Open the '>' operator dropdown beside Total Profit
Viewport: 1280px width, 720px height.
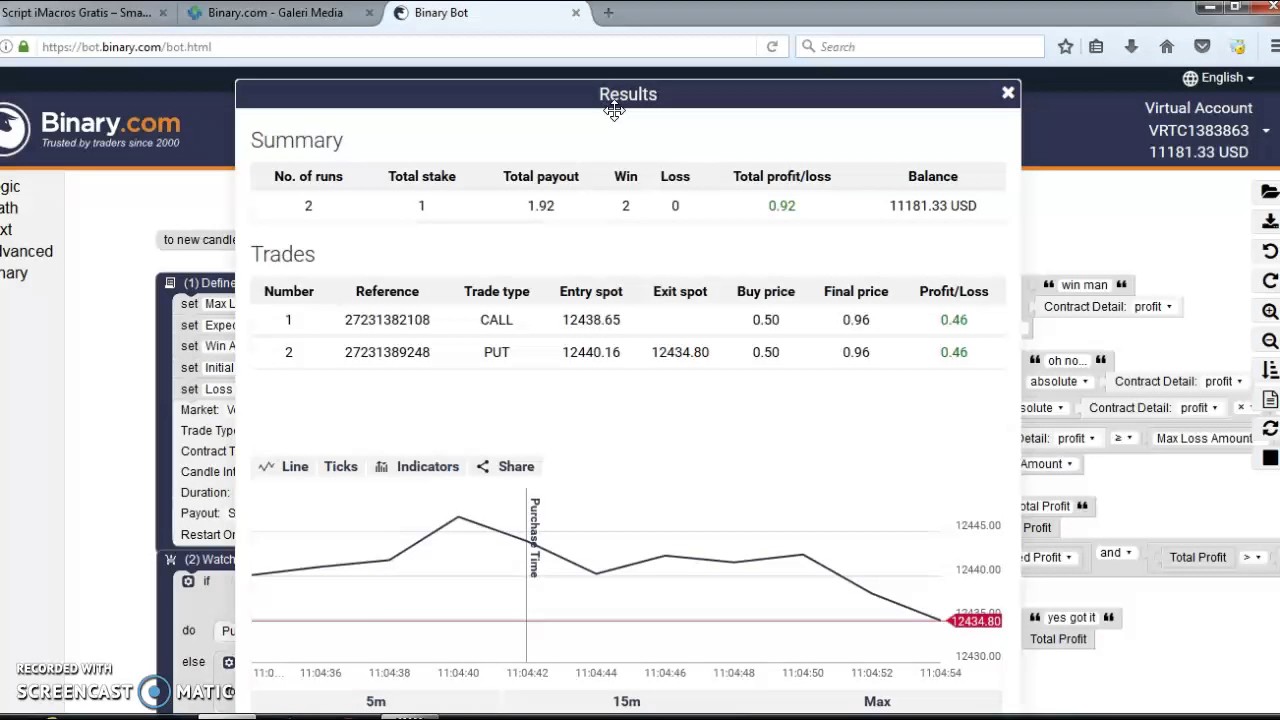(x=1251, y=557)
